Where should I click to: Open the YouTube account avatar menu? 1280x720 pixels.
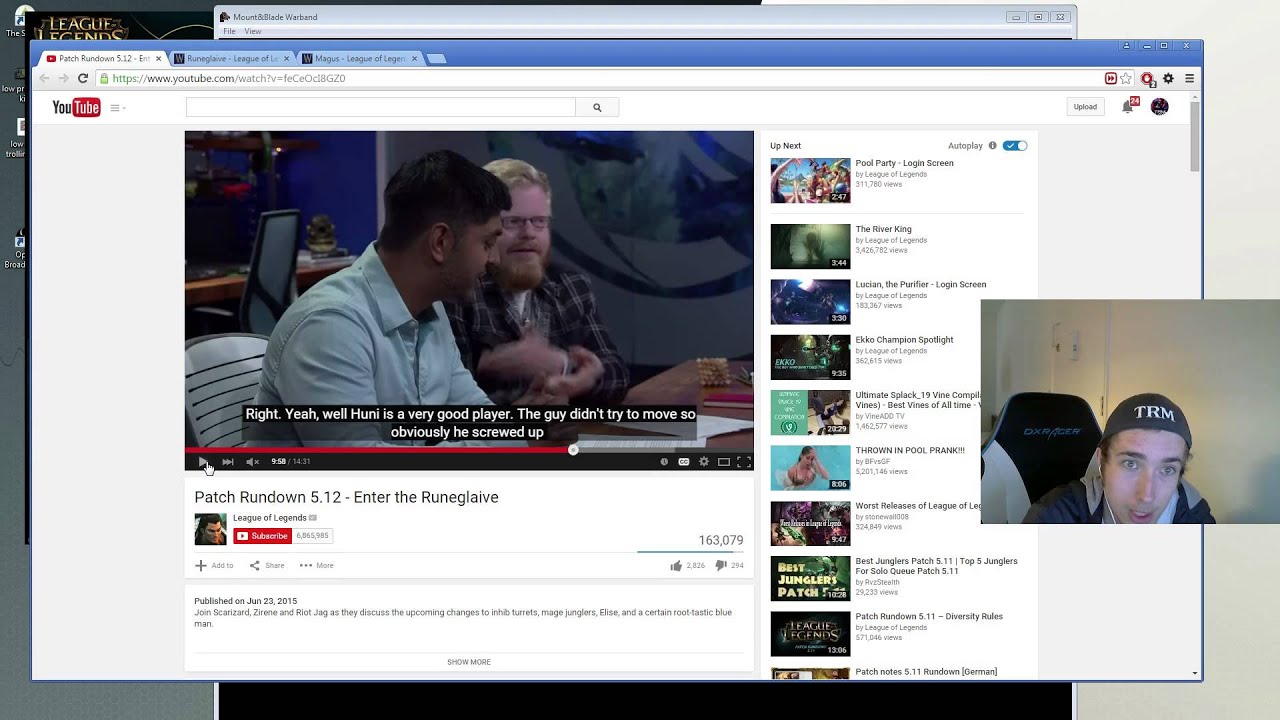click(1160, 107)
